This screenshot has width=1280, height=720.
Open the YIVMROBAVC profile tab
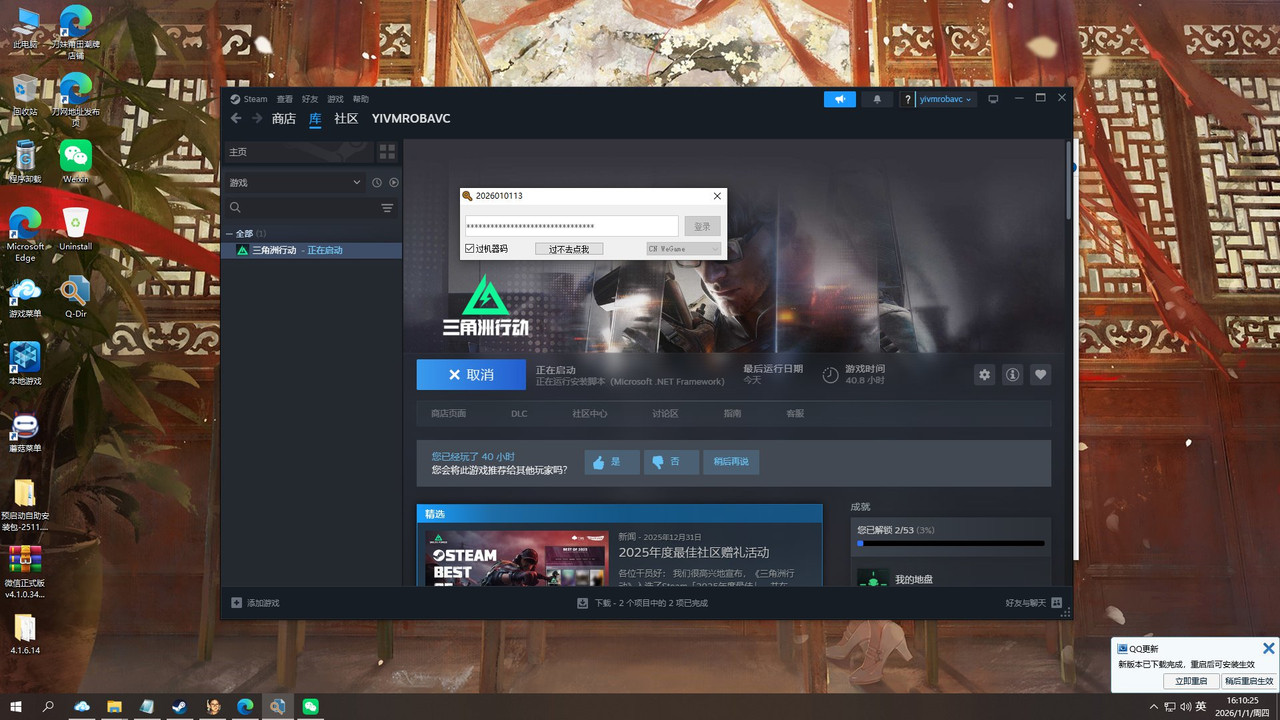pos(411,118)
